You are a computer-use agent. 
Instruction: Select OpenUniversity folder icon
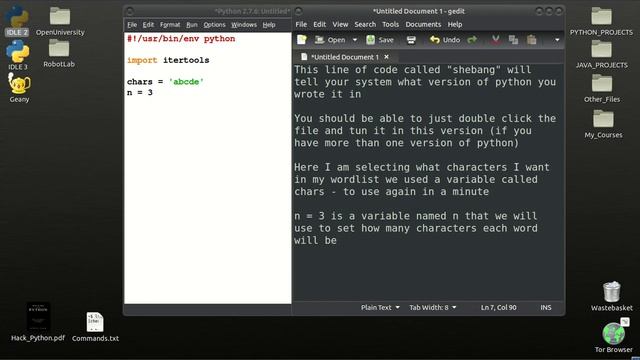pyautogui.click(x=60, y=21)
